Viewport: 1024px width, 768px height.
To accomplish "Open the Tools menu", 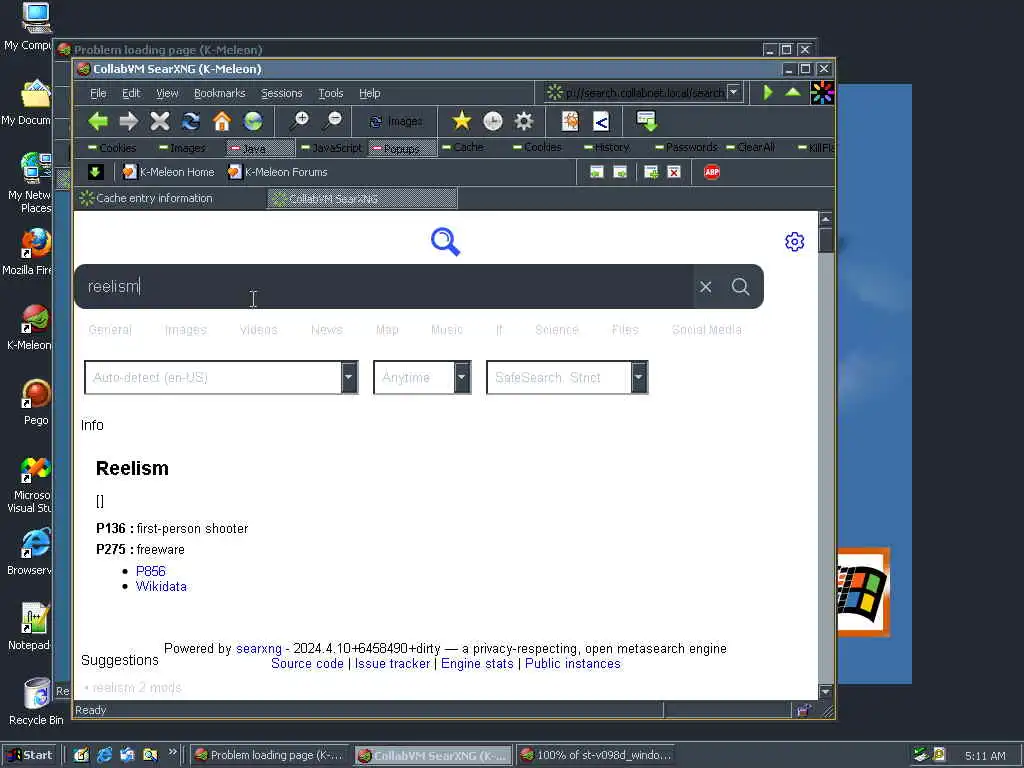I will tap(330, 93).
